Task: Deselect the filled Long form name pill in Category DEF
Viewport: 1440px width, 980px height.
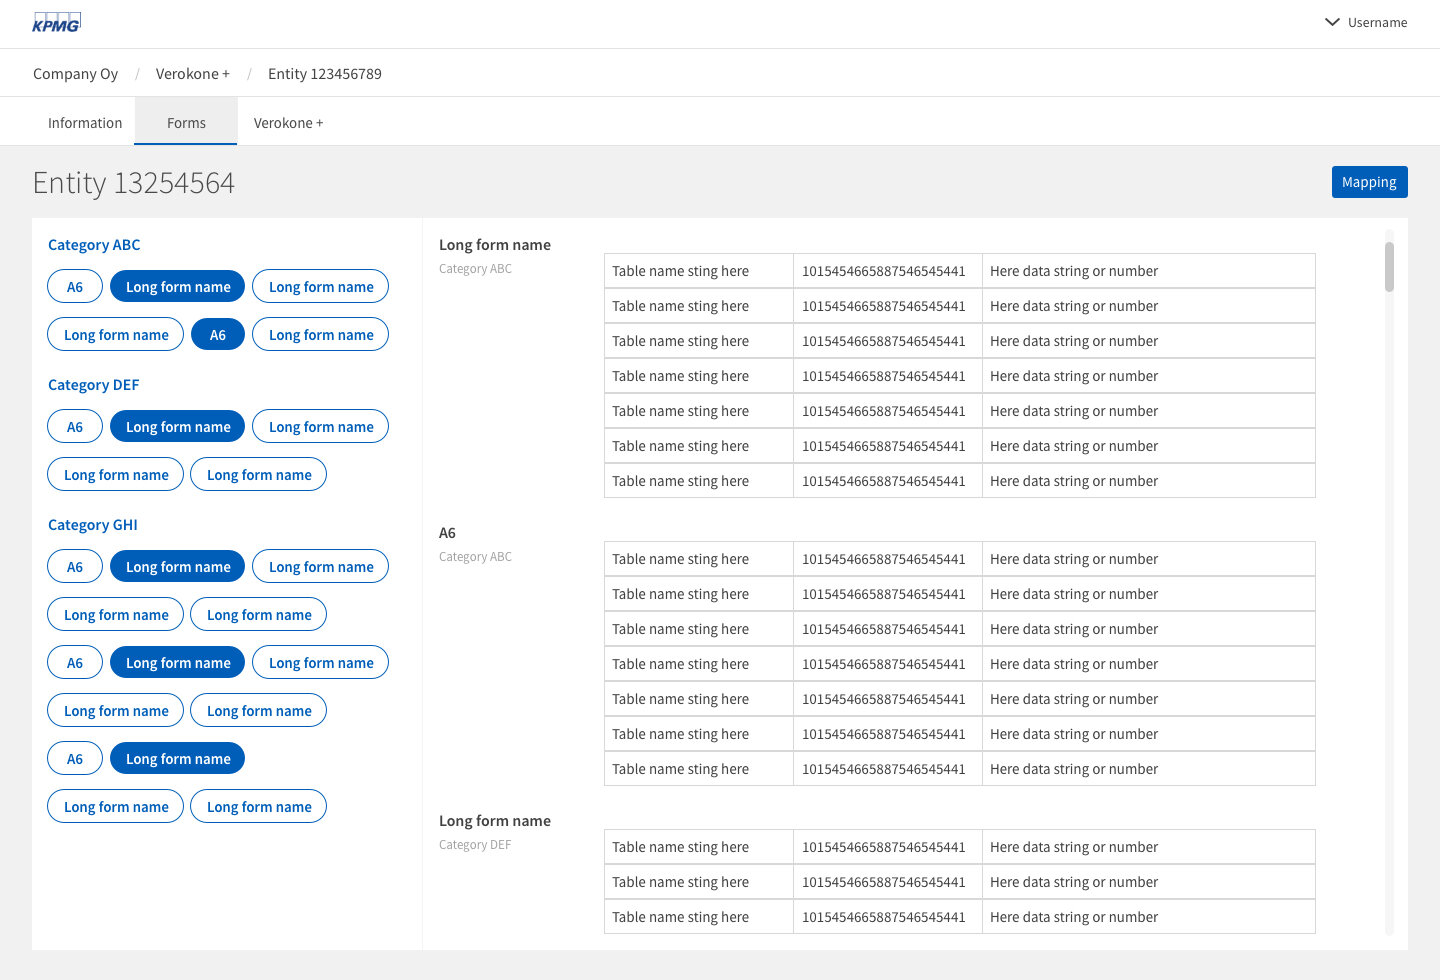Action: click(x=178, y=427)
